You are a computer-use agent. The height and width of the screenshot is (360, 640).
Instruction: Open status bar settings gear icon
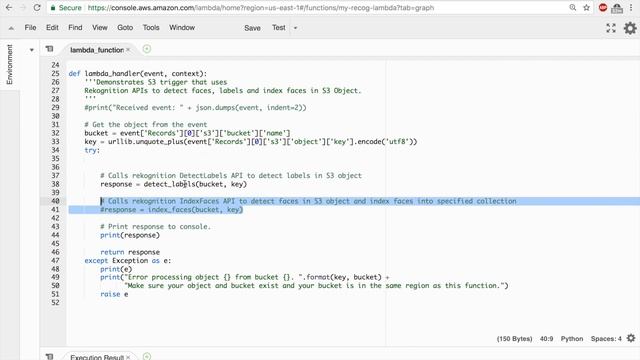click(631, 338)
